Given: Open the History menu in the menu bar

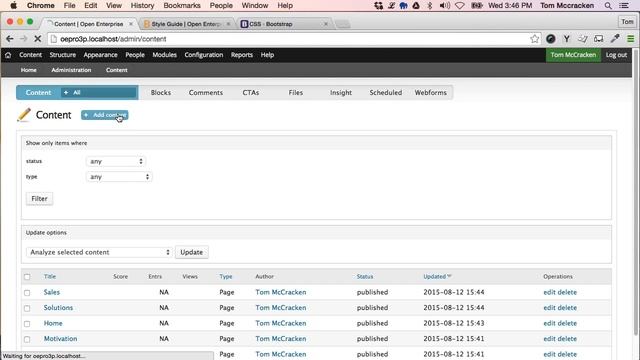Looking at the screenshot, I should pyautogui.click(x=142, y=5).
